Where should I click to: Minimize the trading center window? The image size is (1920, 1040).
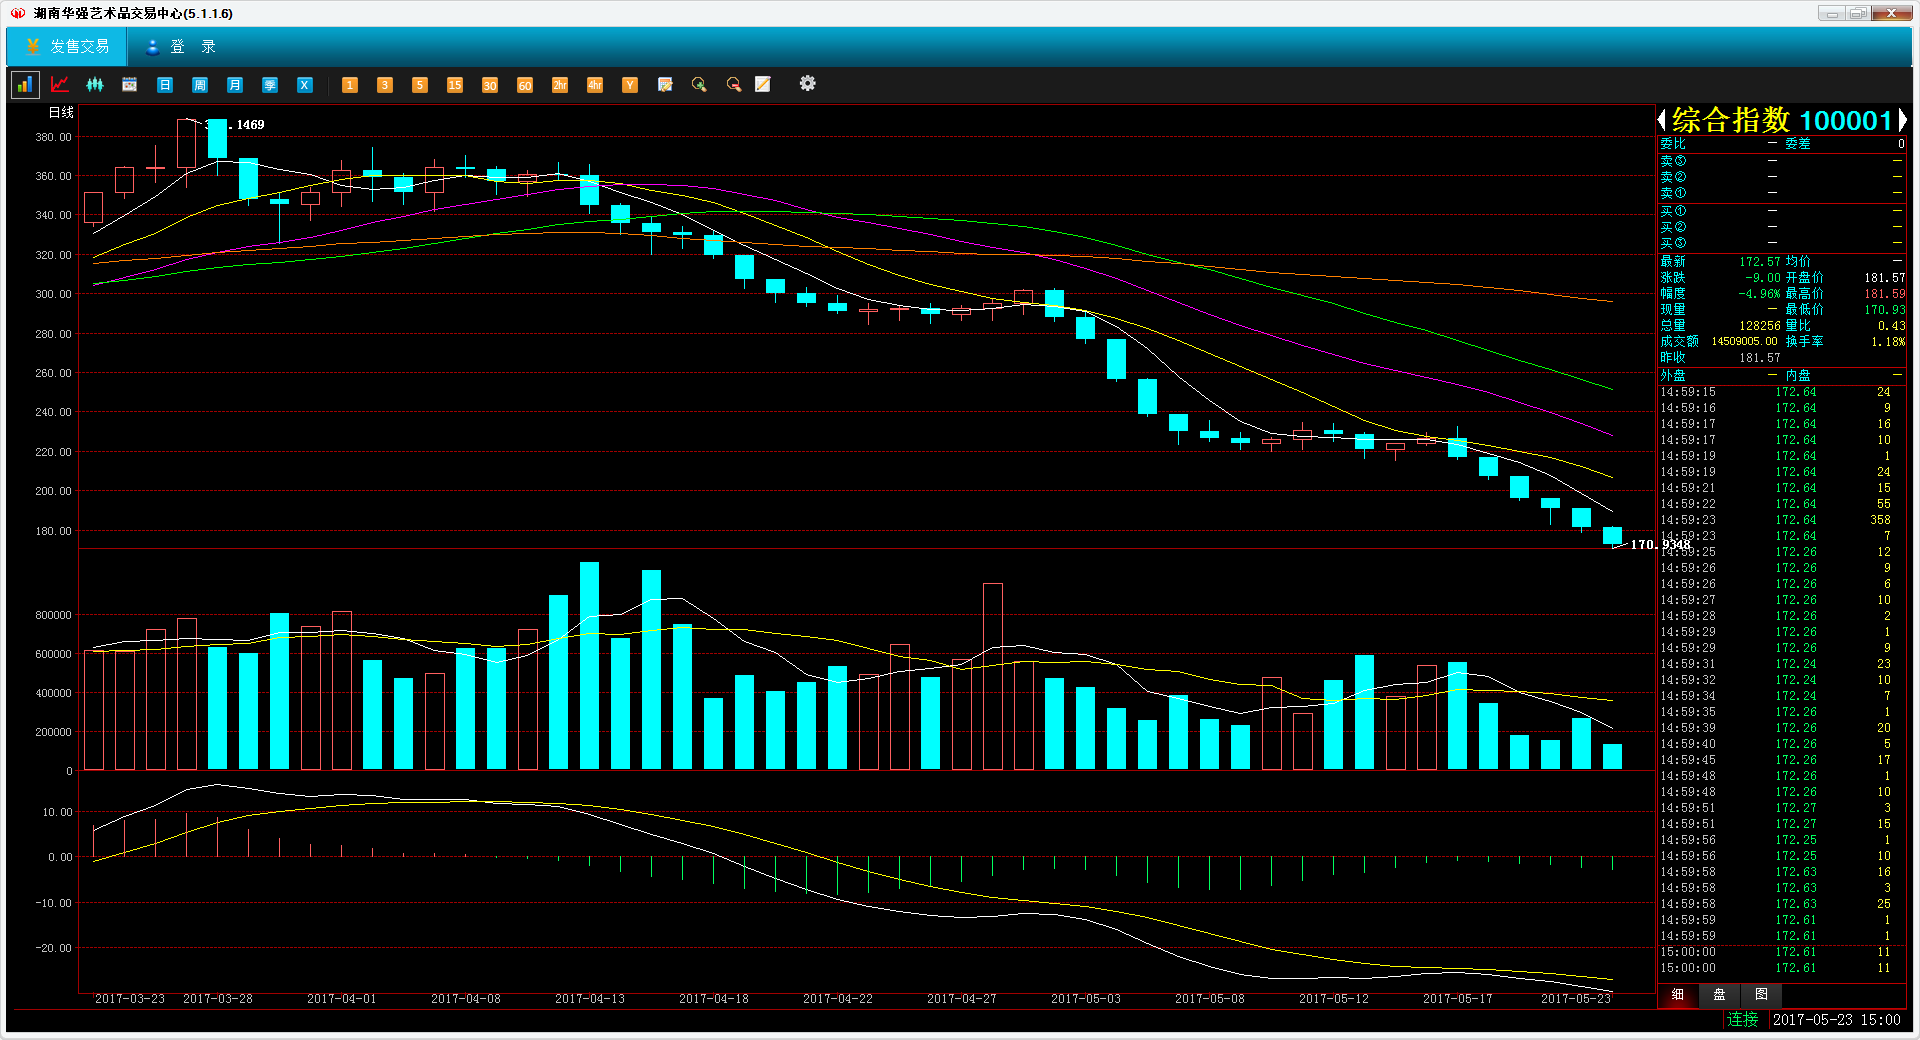(1831, 14)
